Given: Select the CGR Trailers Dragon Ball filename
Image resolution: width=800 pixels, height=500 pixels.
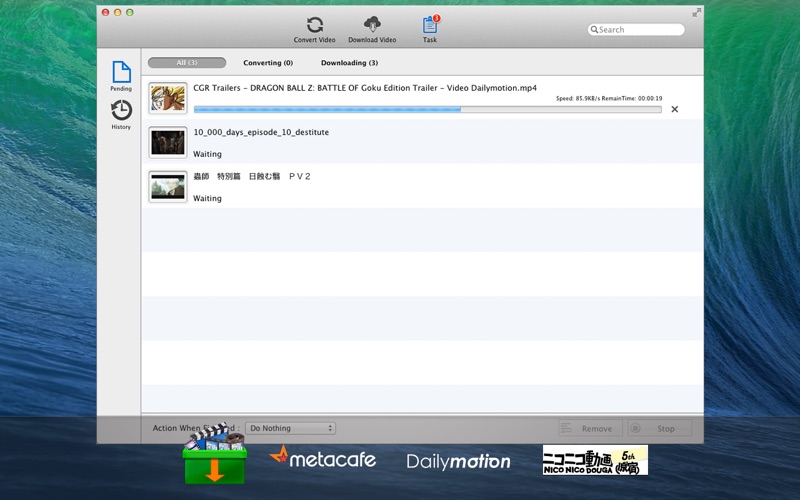Looking at the screenshot, I should [365, 88].
